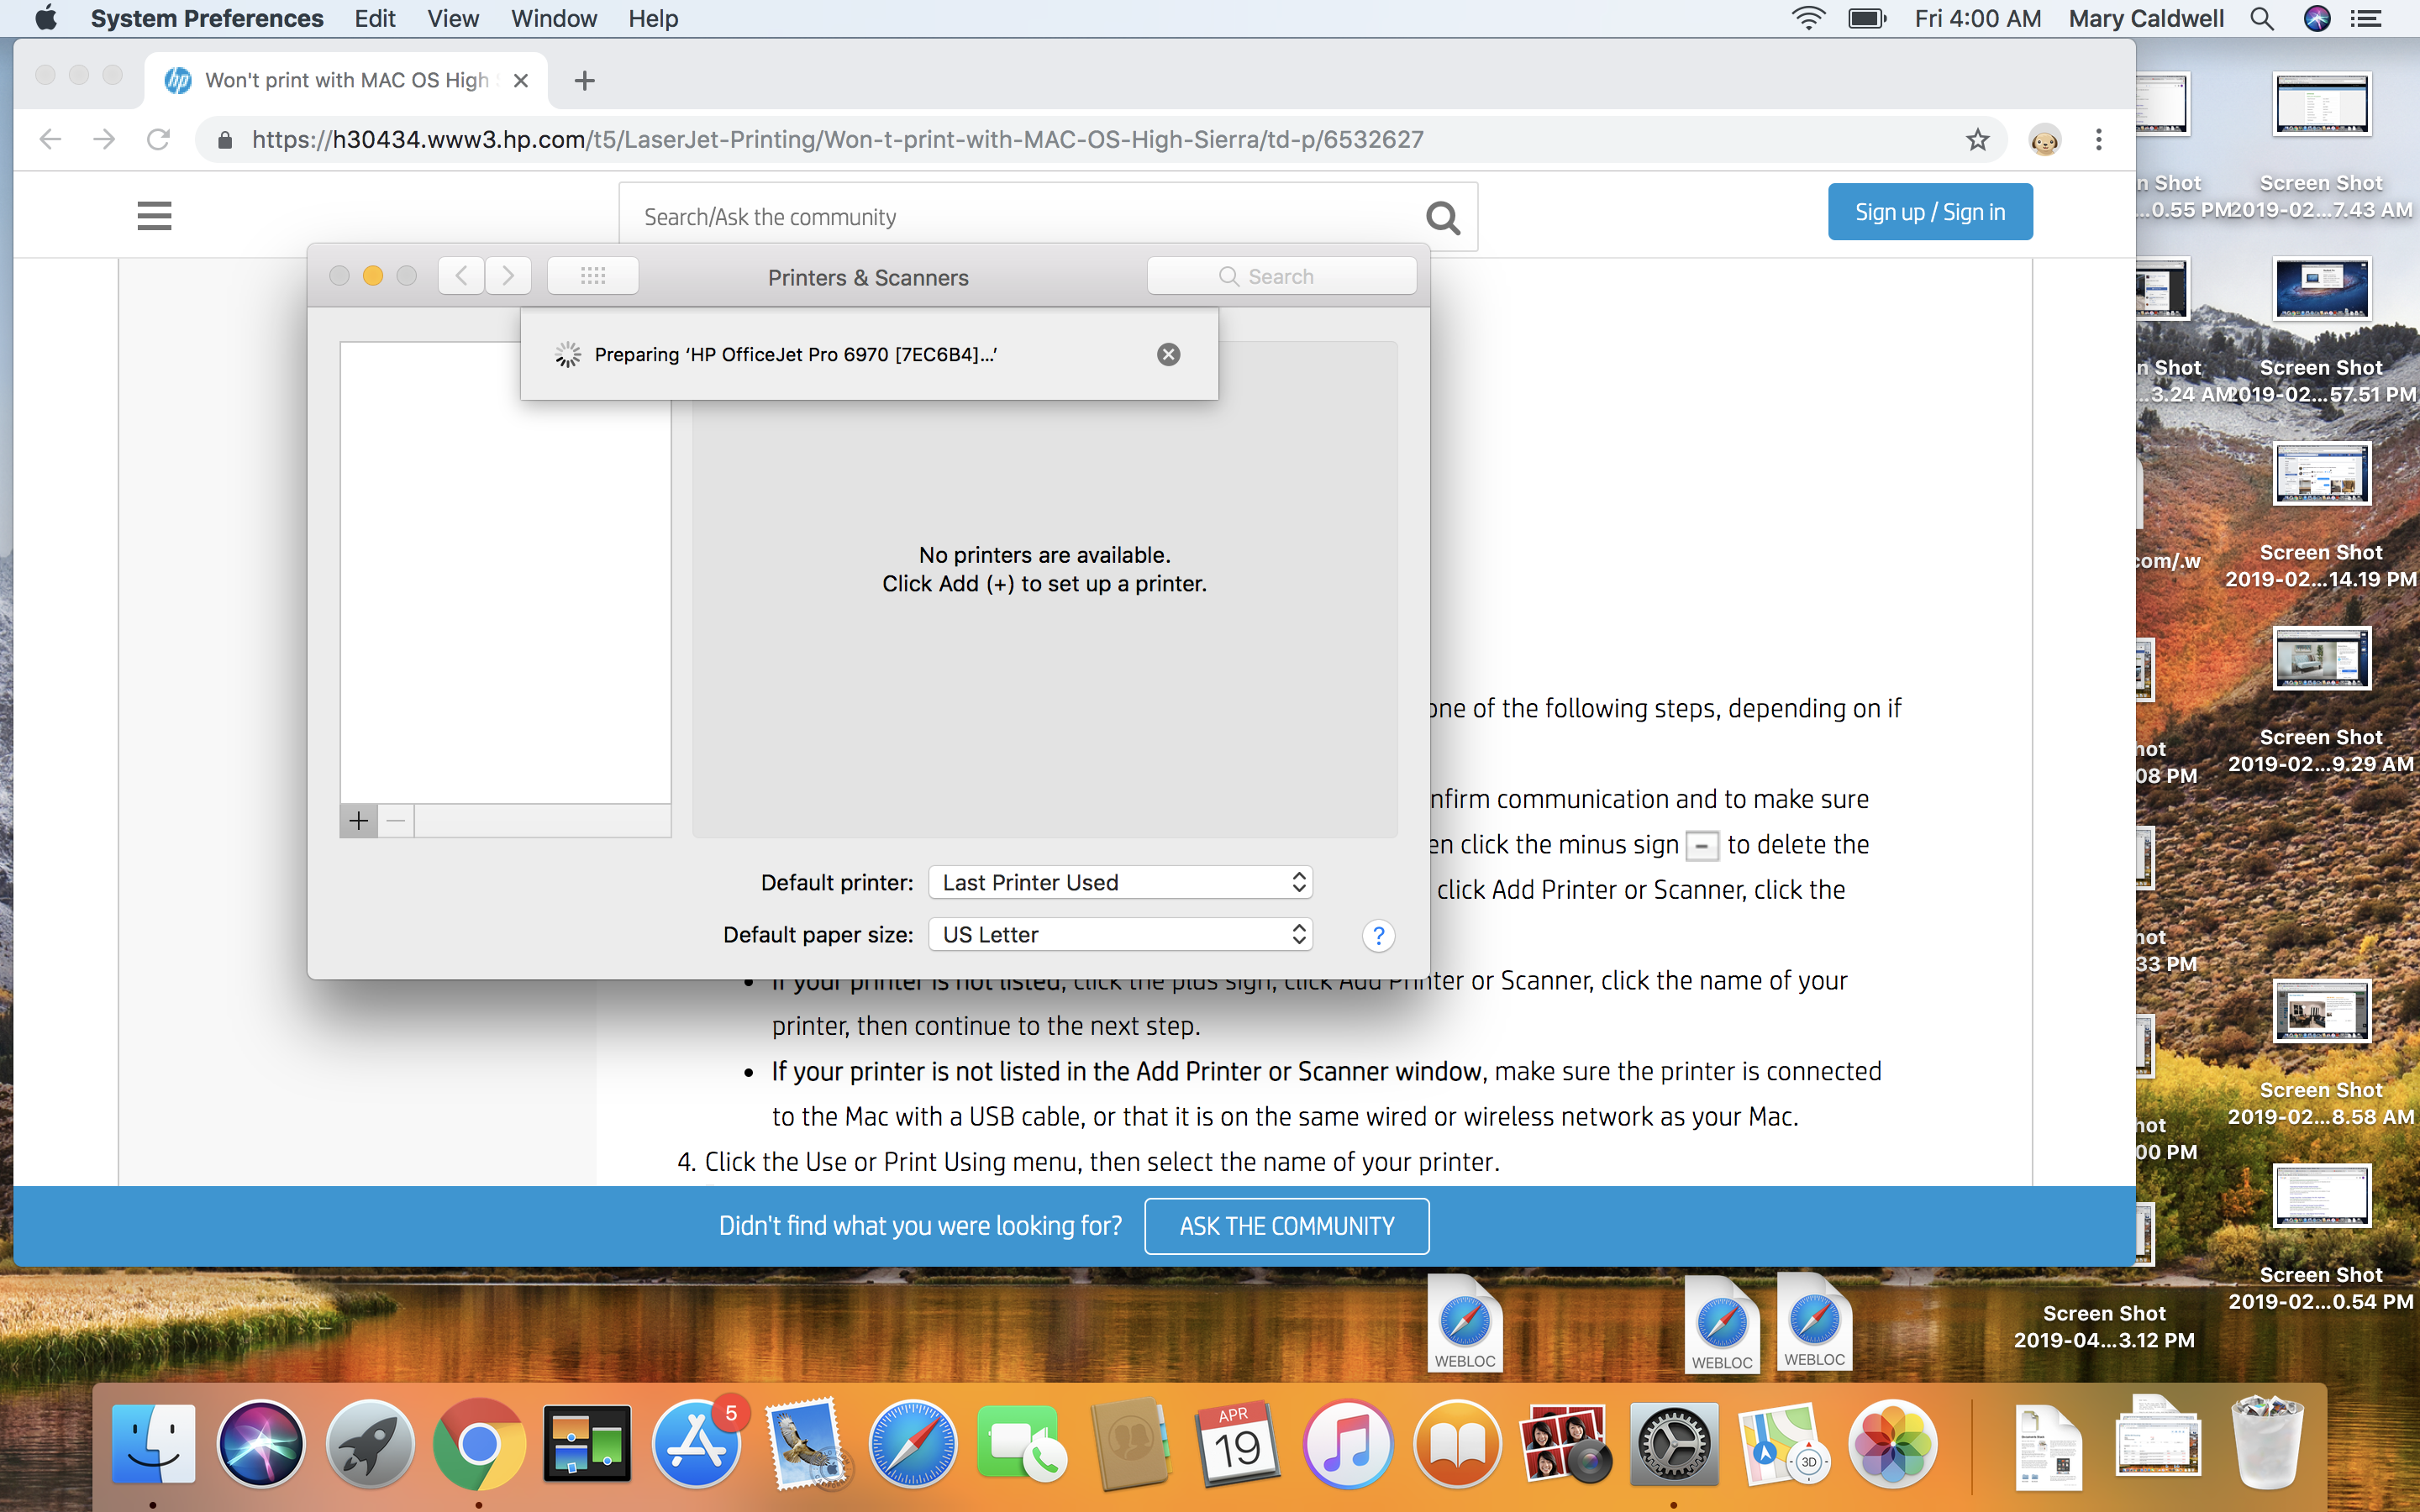2420x1512 pixels.
Task: Launch the Books app from the dock
Action: [1455, 1446]
